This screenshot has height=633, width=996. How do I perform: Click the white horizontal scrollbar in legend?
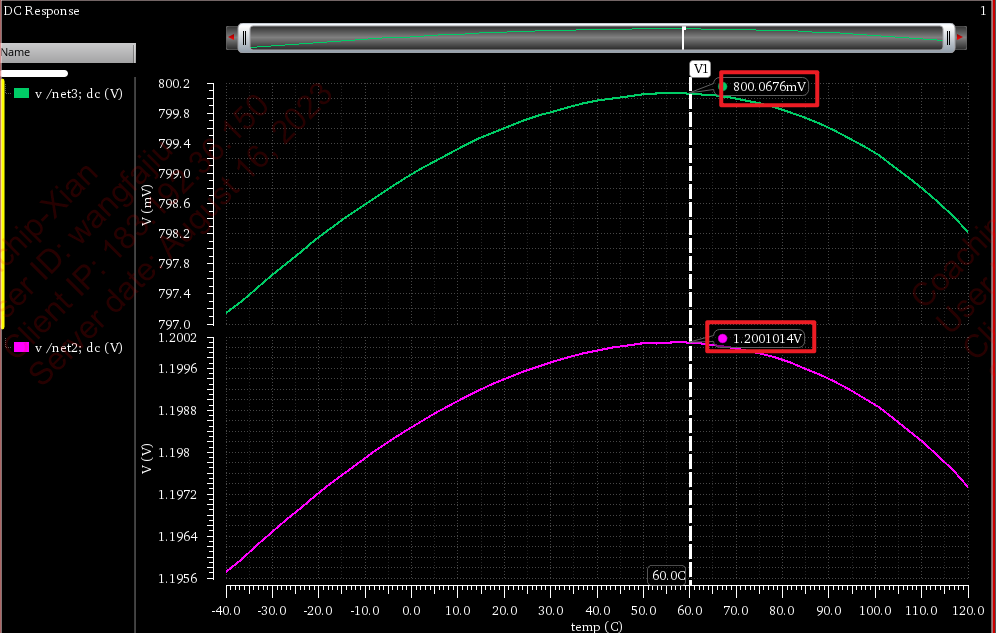pos(34,73)
